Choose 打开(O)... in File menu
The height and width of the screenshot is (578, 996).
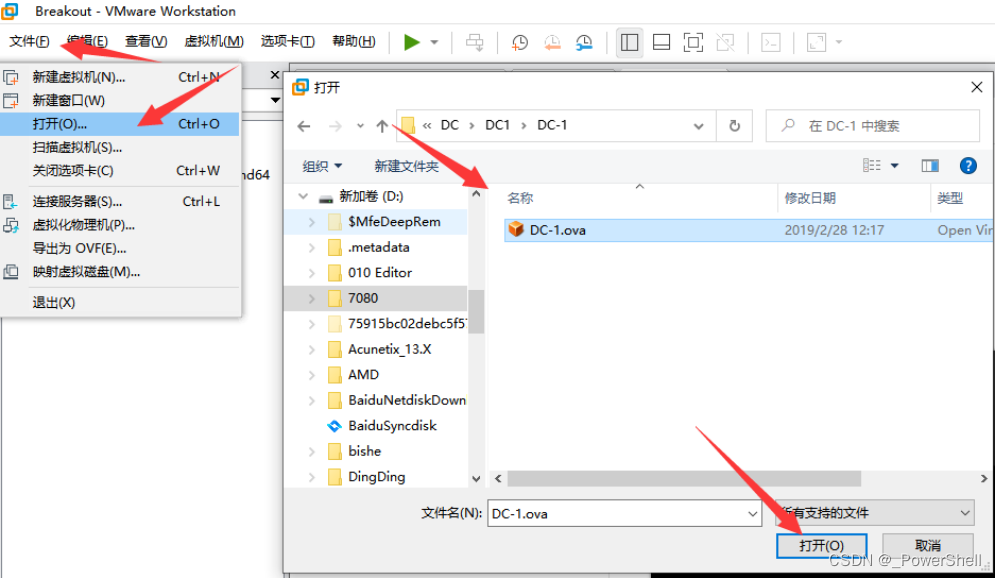(x=121, y=124)
